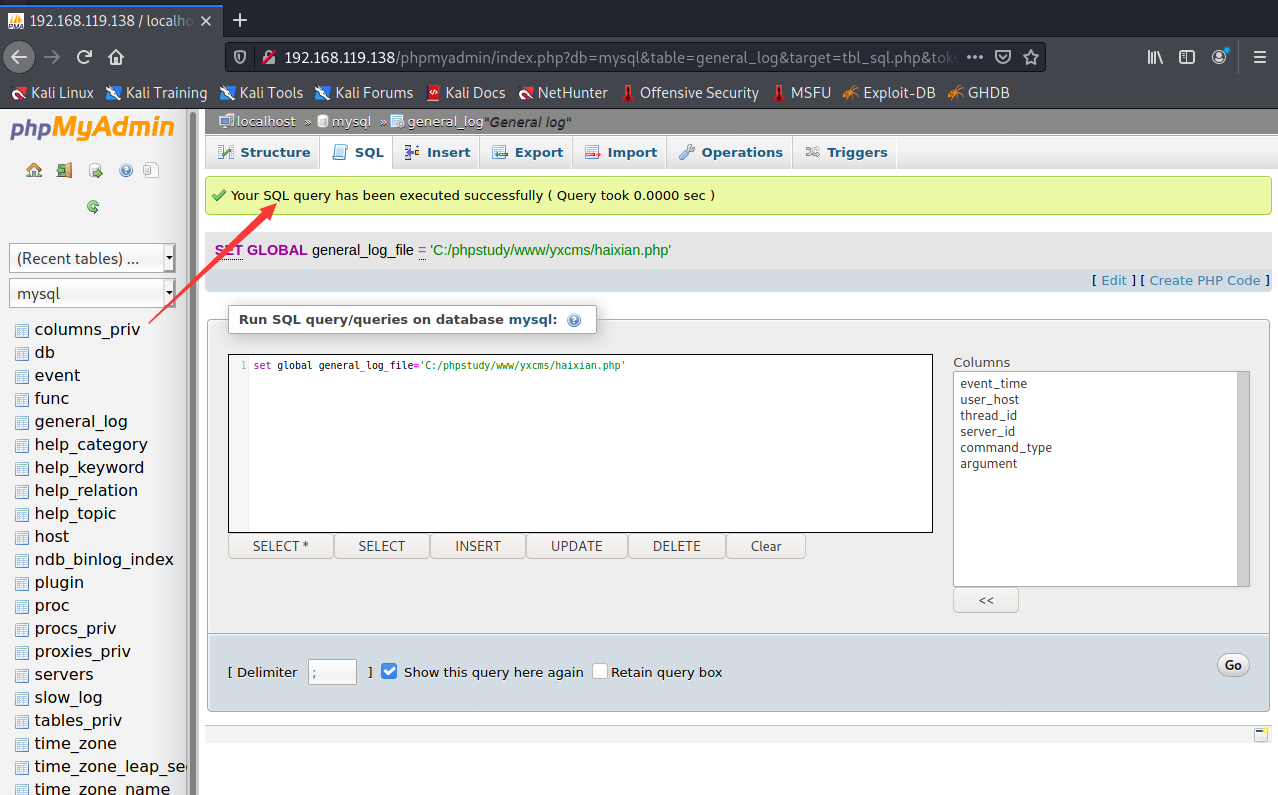Click the general_log table icon in sidebar
This screenshot has height=795, width=1278.
pos(22,422)
